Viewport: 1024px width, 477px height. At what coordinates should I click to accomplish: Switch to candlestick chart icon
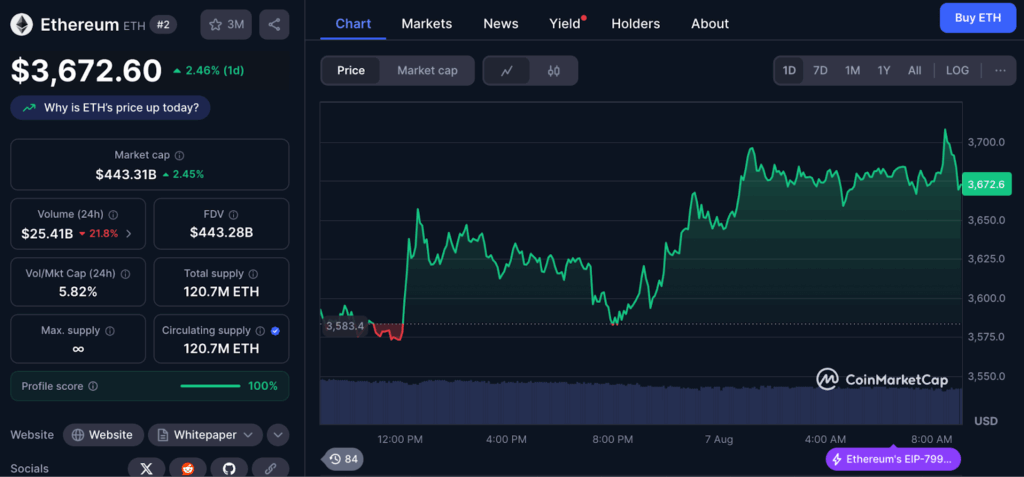[554, 70]
